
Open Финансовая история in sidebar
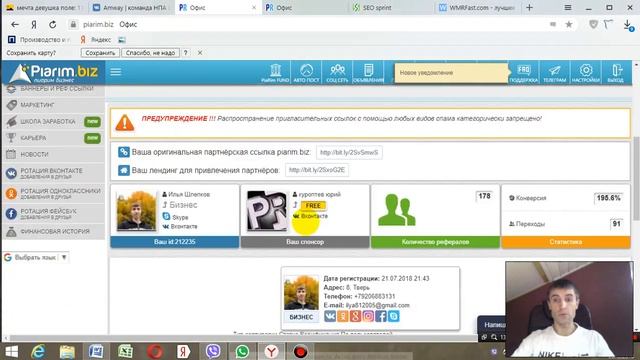53,231
